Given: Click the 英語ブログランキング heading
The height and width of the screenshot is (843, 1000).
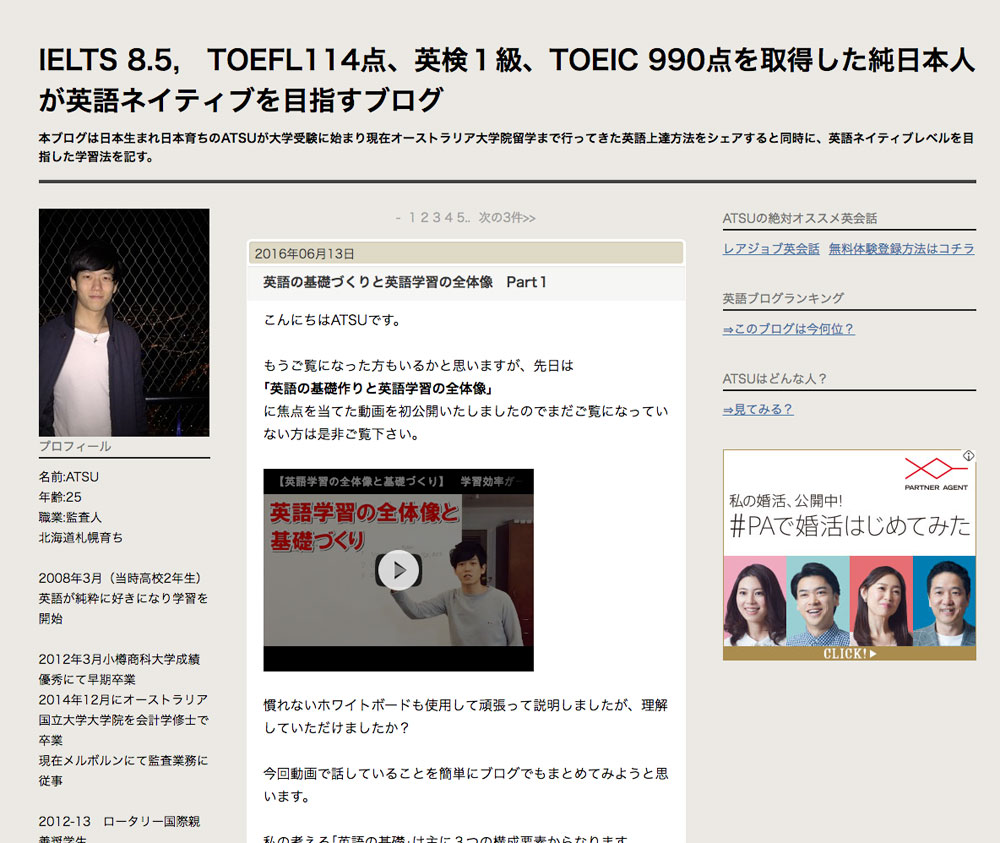Looking at the screenshot, I should (783, 298).
